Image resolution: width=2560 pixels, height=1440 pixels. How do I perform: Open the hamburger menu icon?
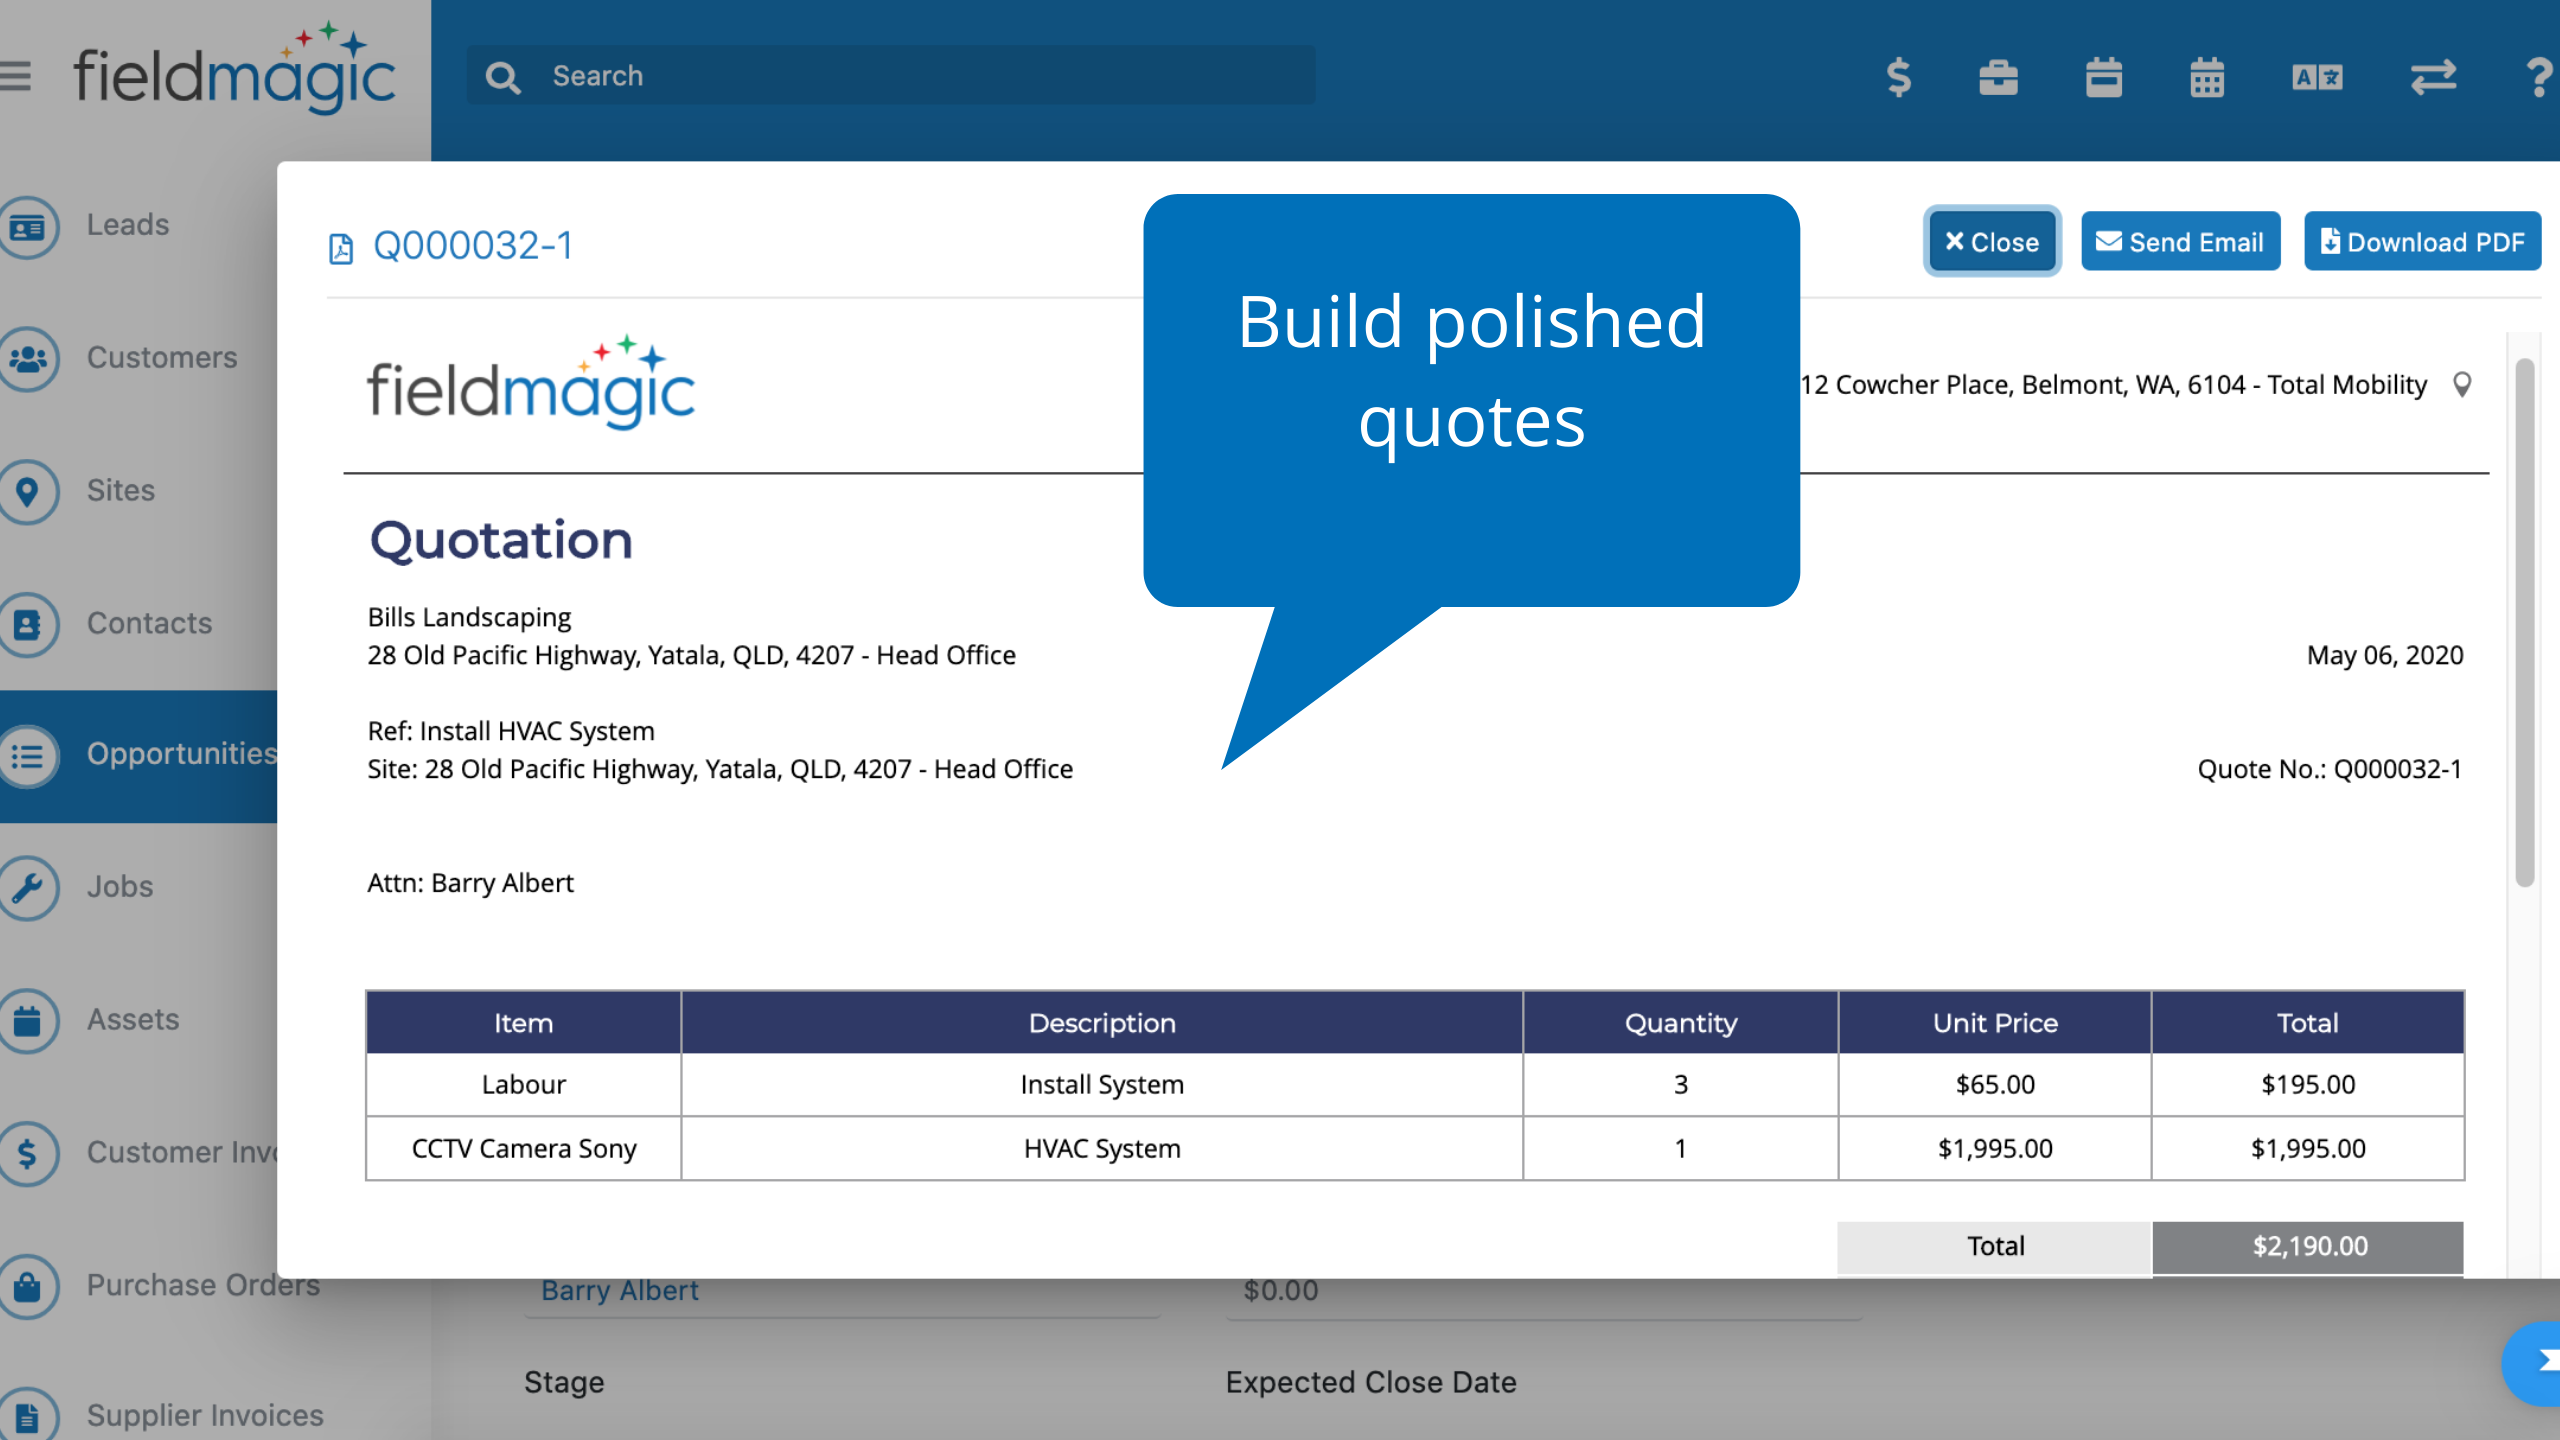(15, 76)
